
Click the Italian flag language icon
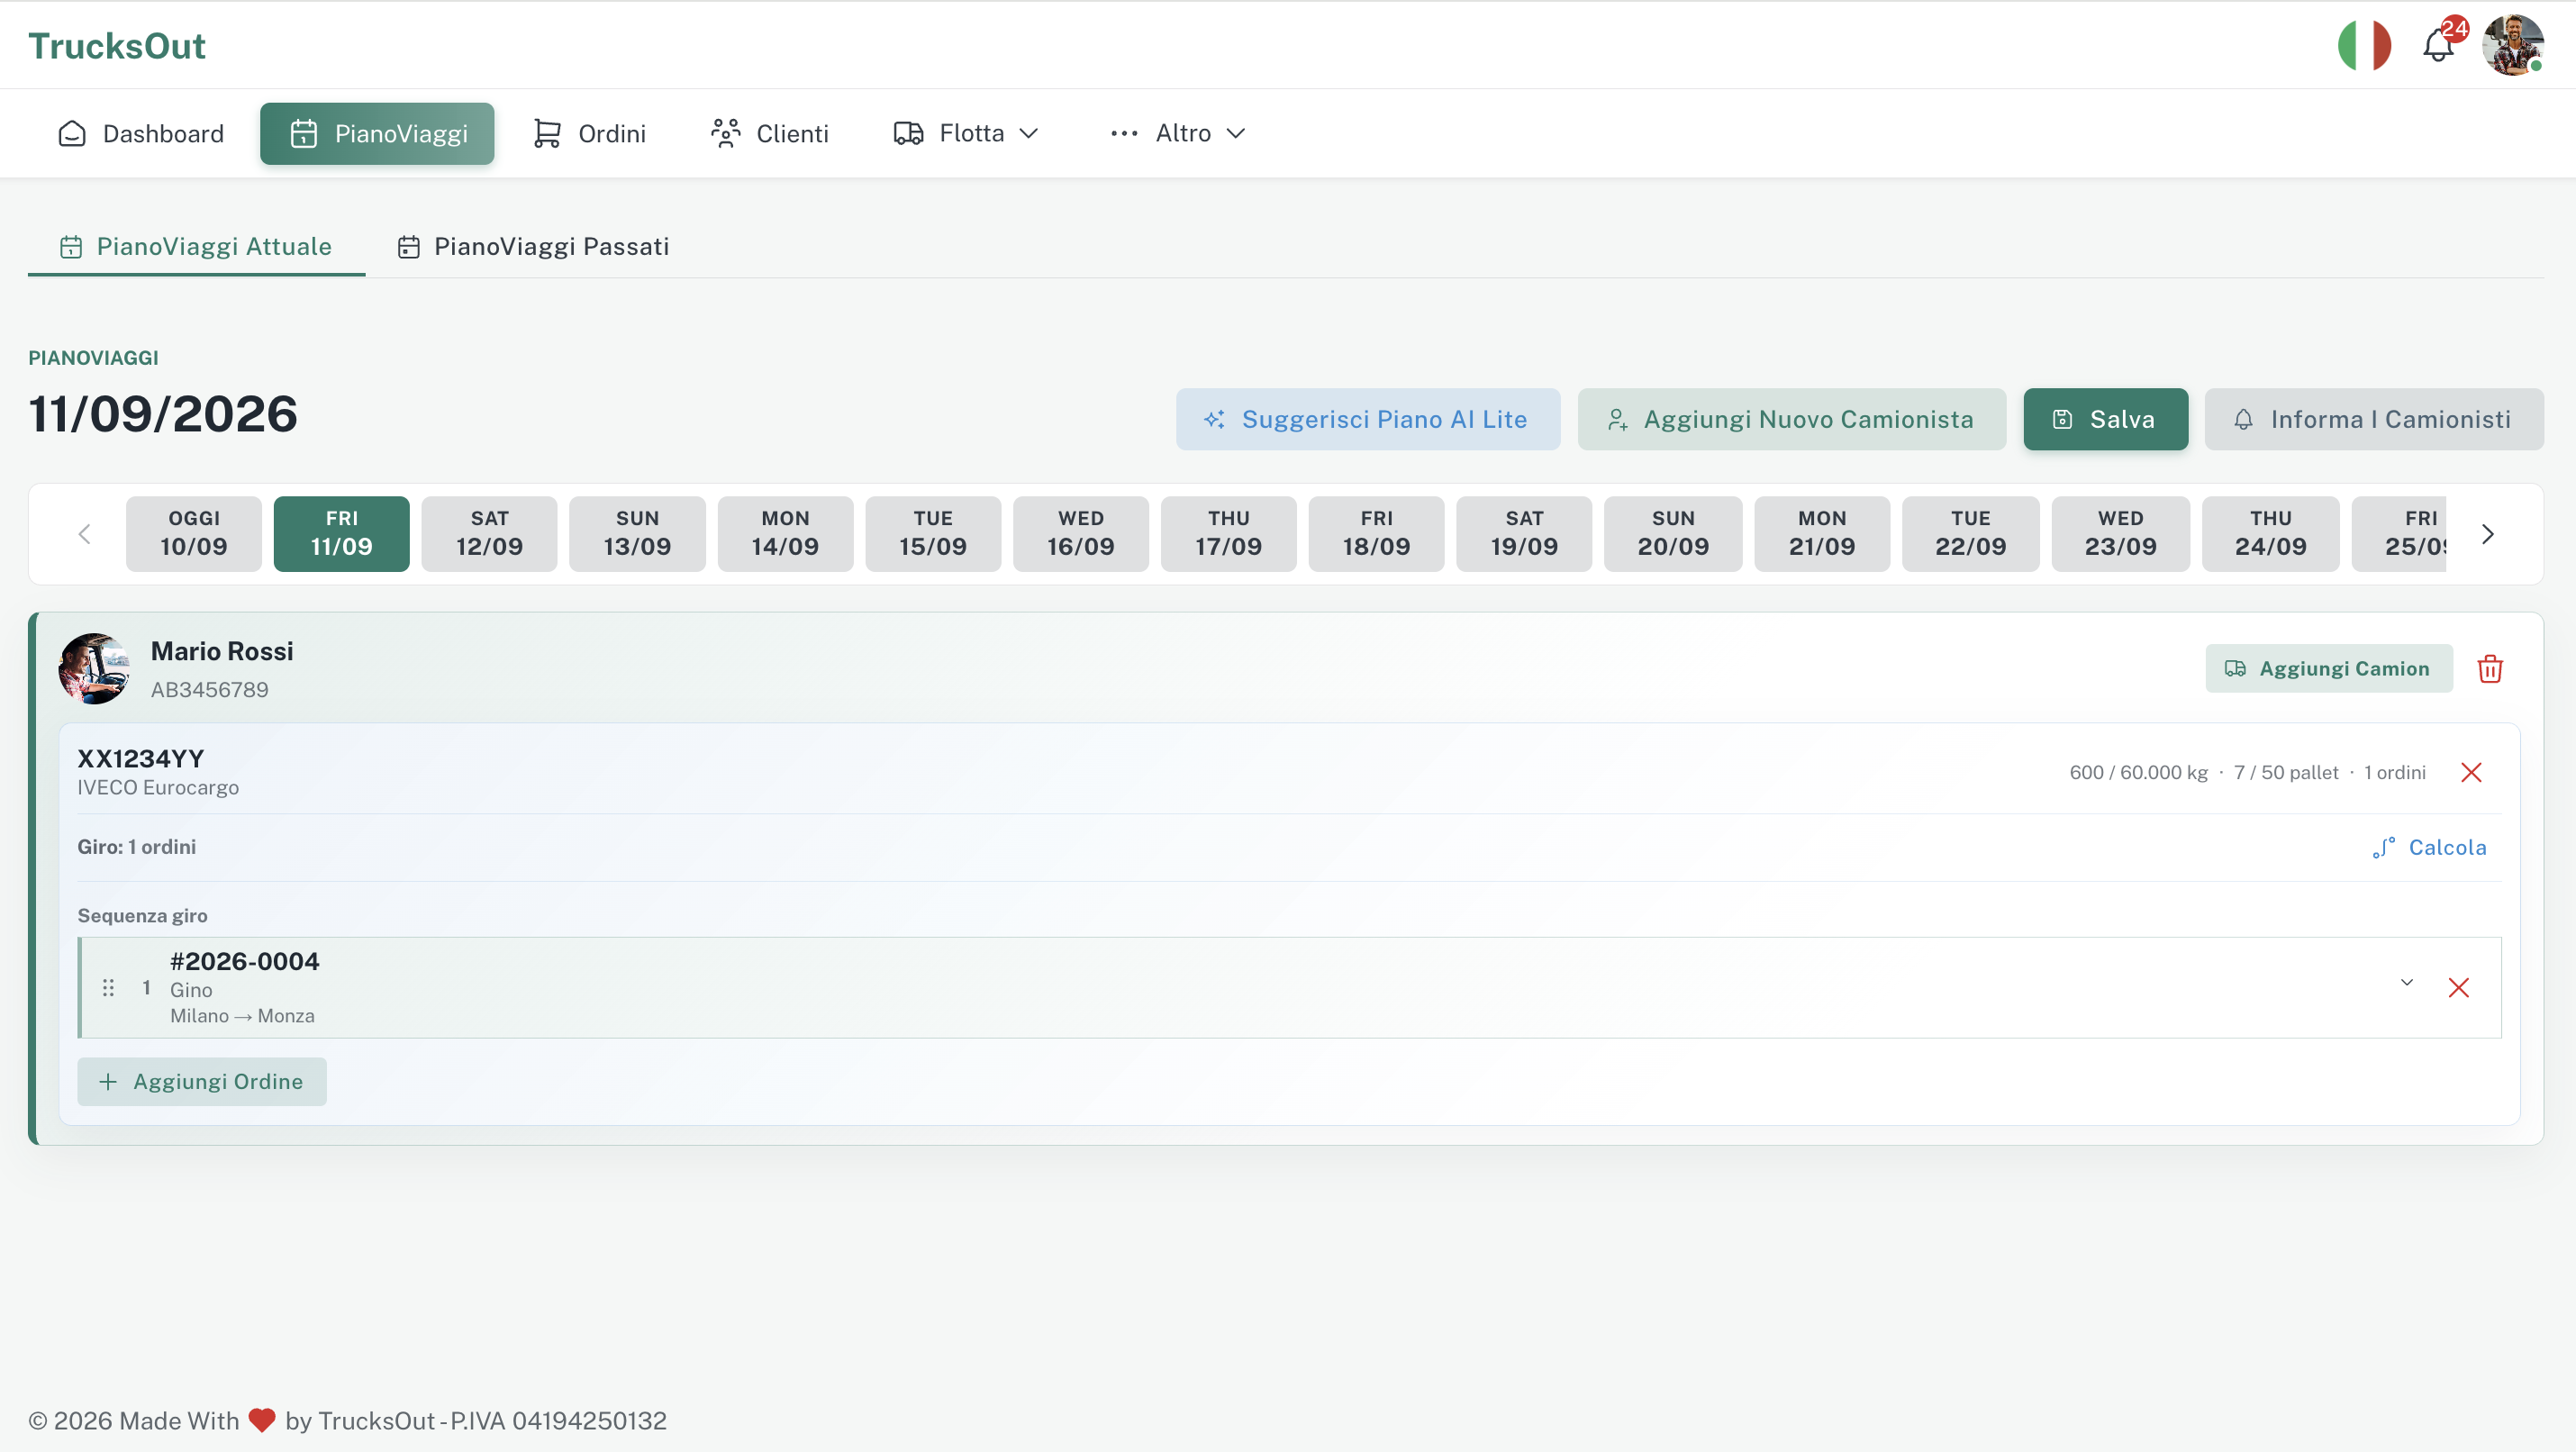click(2364, 46)
